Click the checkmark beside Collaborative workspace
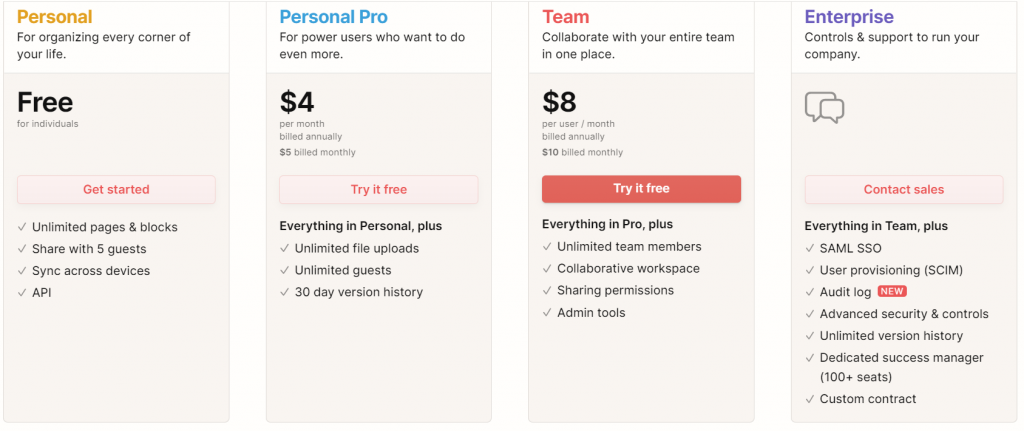This screenshot has width=1024, height=431. pyautogui.click(x=547, y=269)
